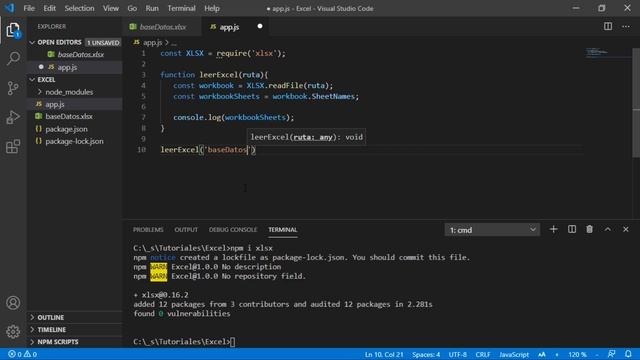Maximize the panel size chevron
The height and width of the screenshot is (360, 640).
click(x=608, y=229)
